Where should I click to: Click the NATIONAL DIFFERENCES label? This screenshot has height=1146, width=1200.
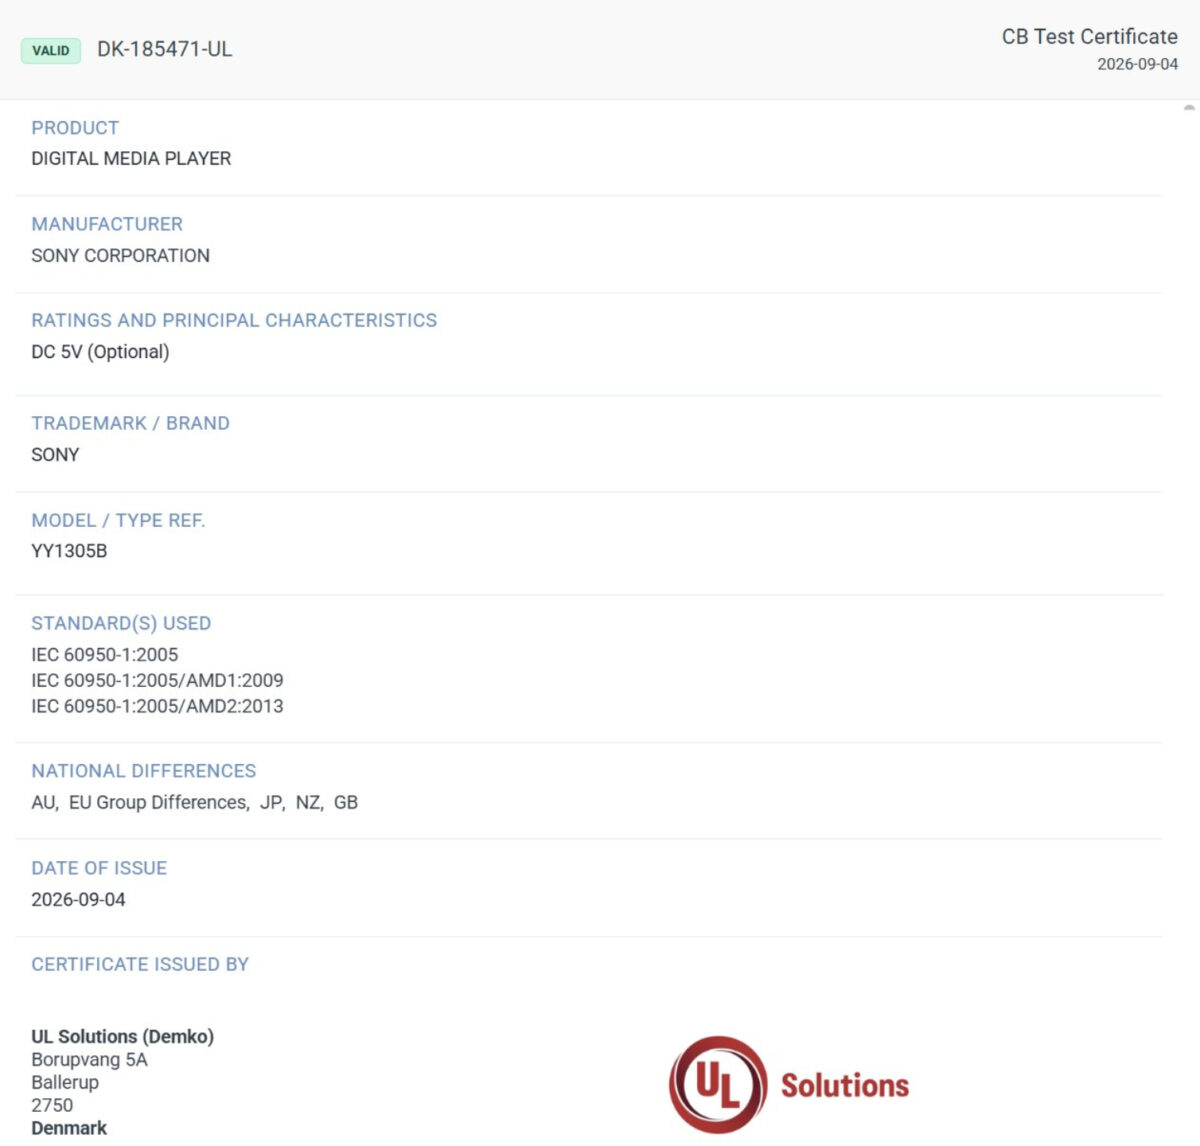point(144,771)
